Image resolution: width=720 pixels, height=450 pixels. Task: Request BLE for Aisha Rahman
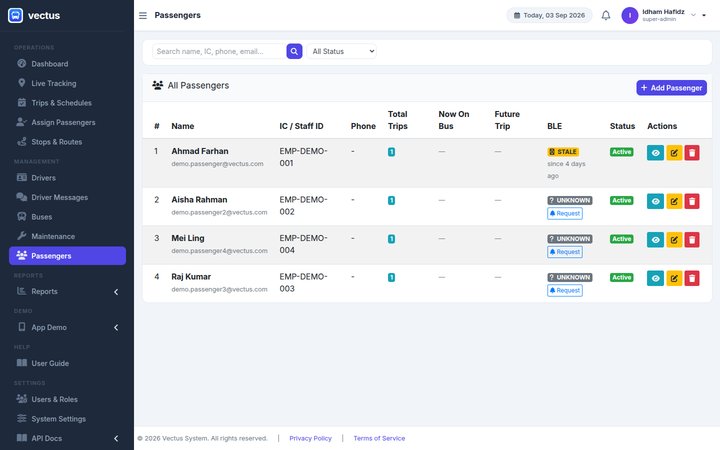565,214
